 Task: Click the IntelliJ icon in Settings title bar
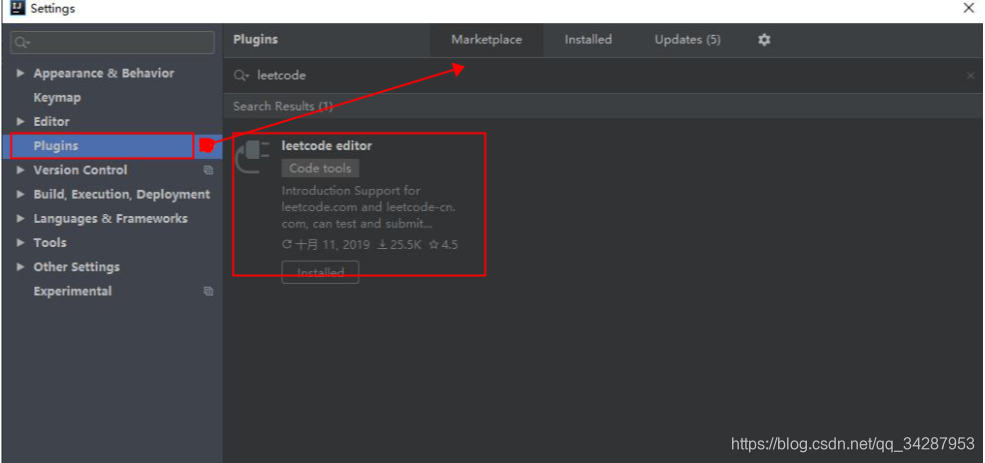18,8
